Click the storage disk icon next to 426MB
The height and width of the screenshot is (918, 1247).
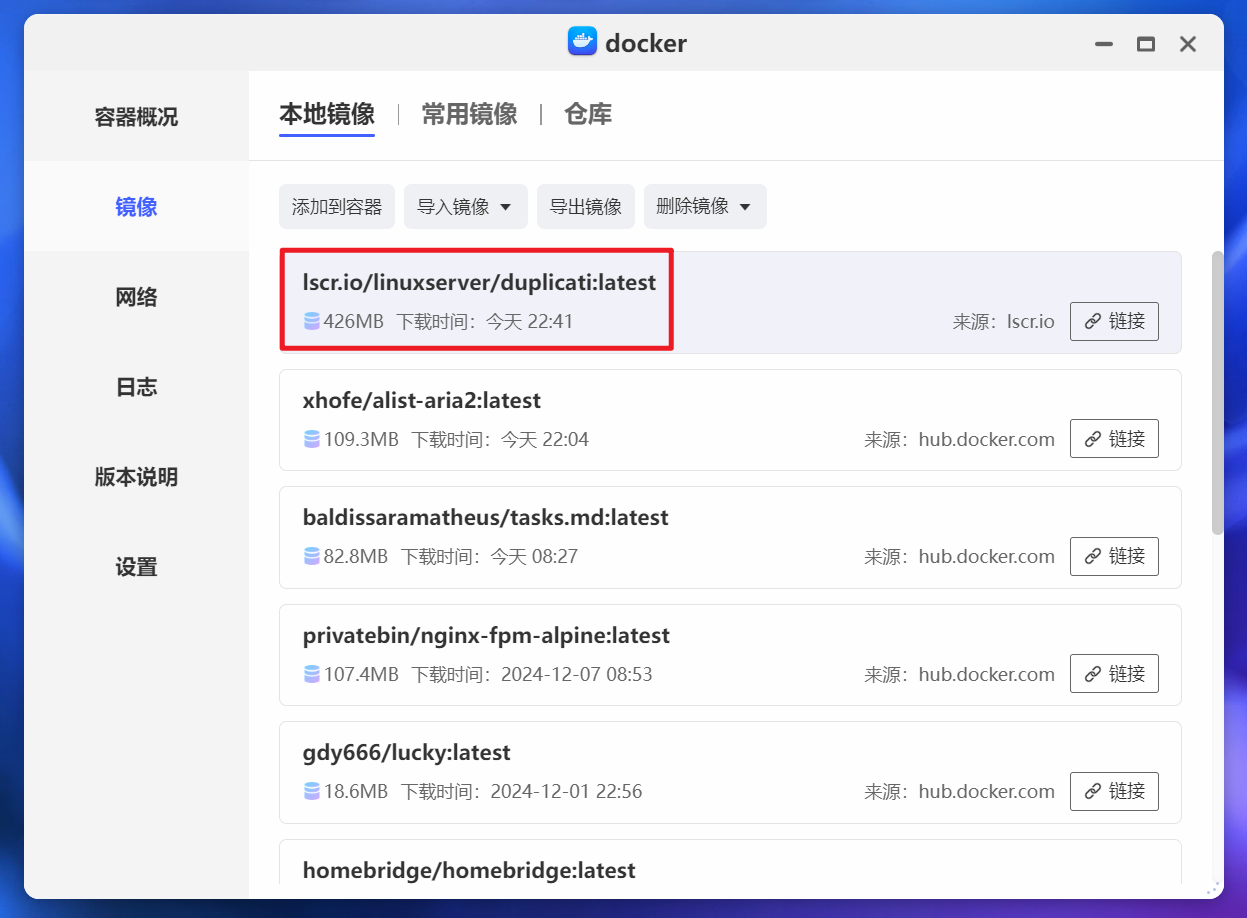click(311, 321)
